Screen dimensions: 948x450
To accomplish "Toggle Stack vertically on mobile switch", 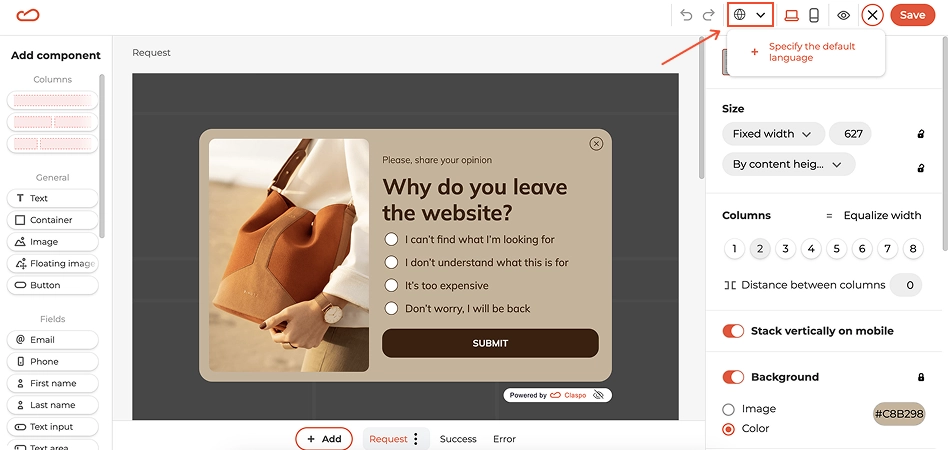I will tap(733, 331).
